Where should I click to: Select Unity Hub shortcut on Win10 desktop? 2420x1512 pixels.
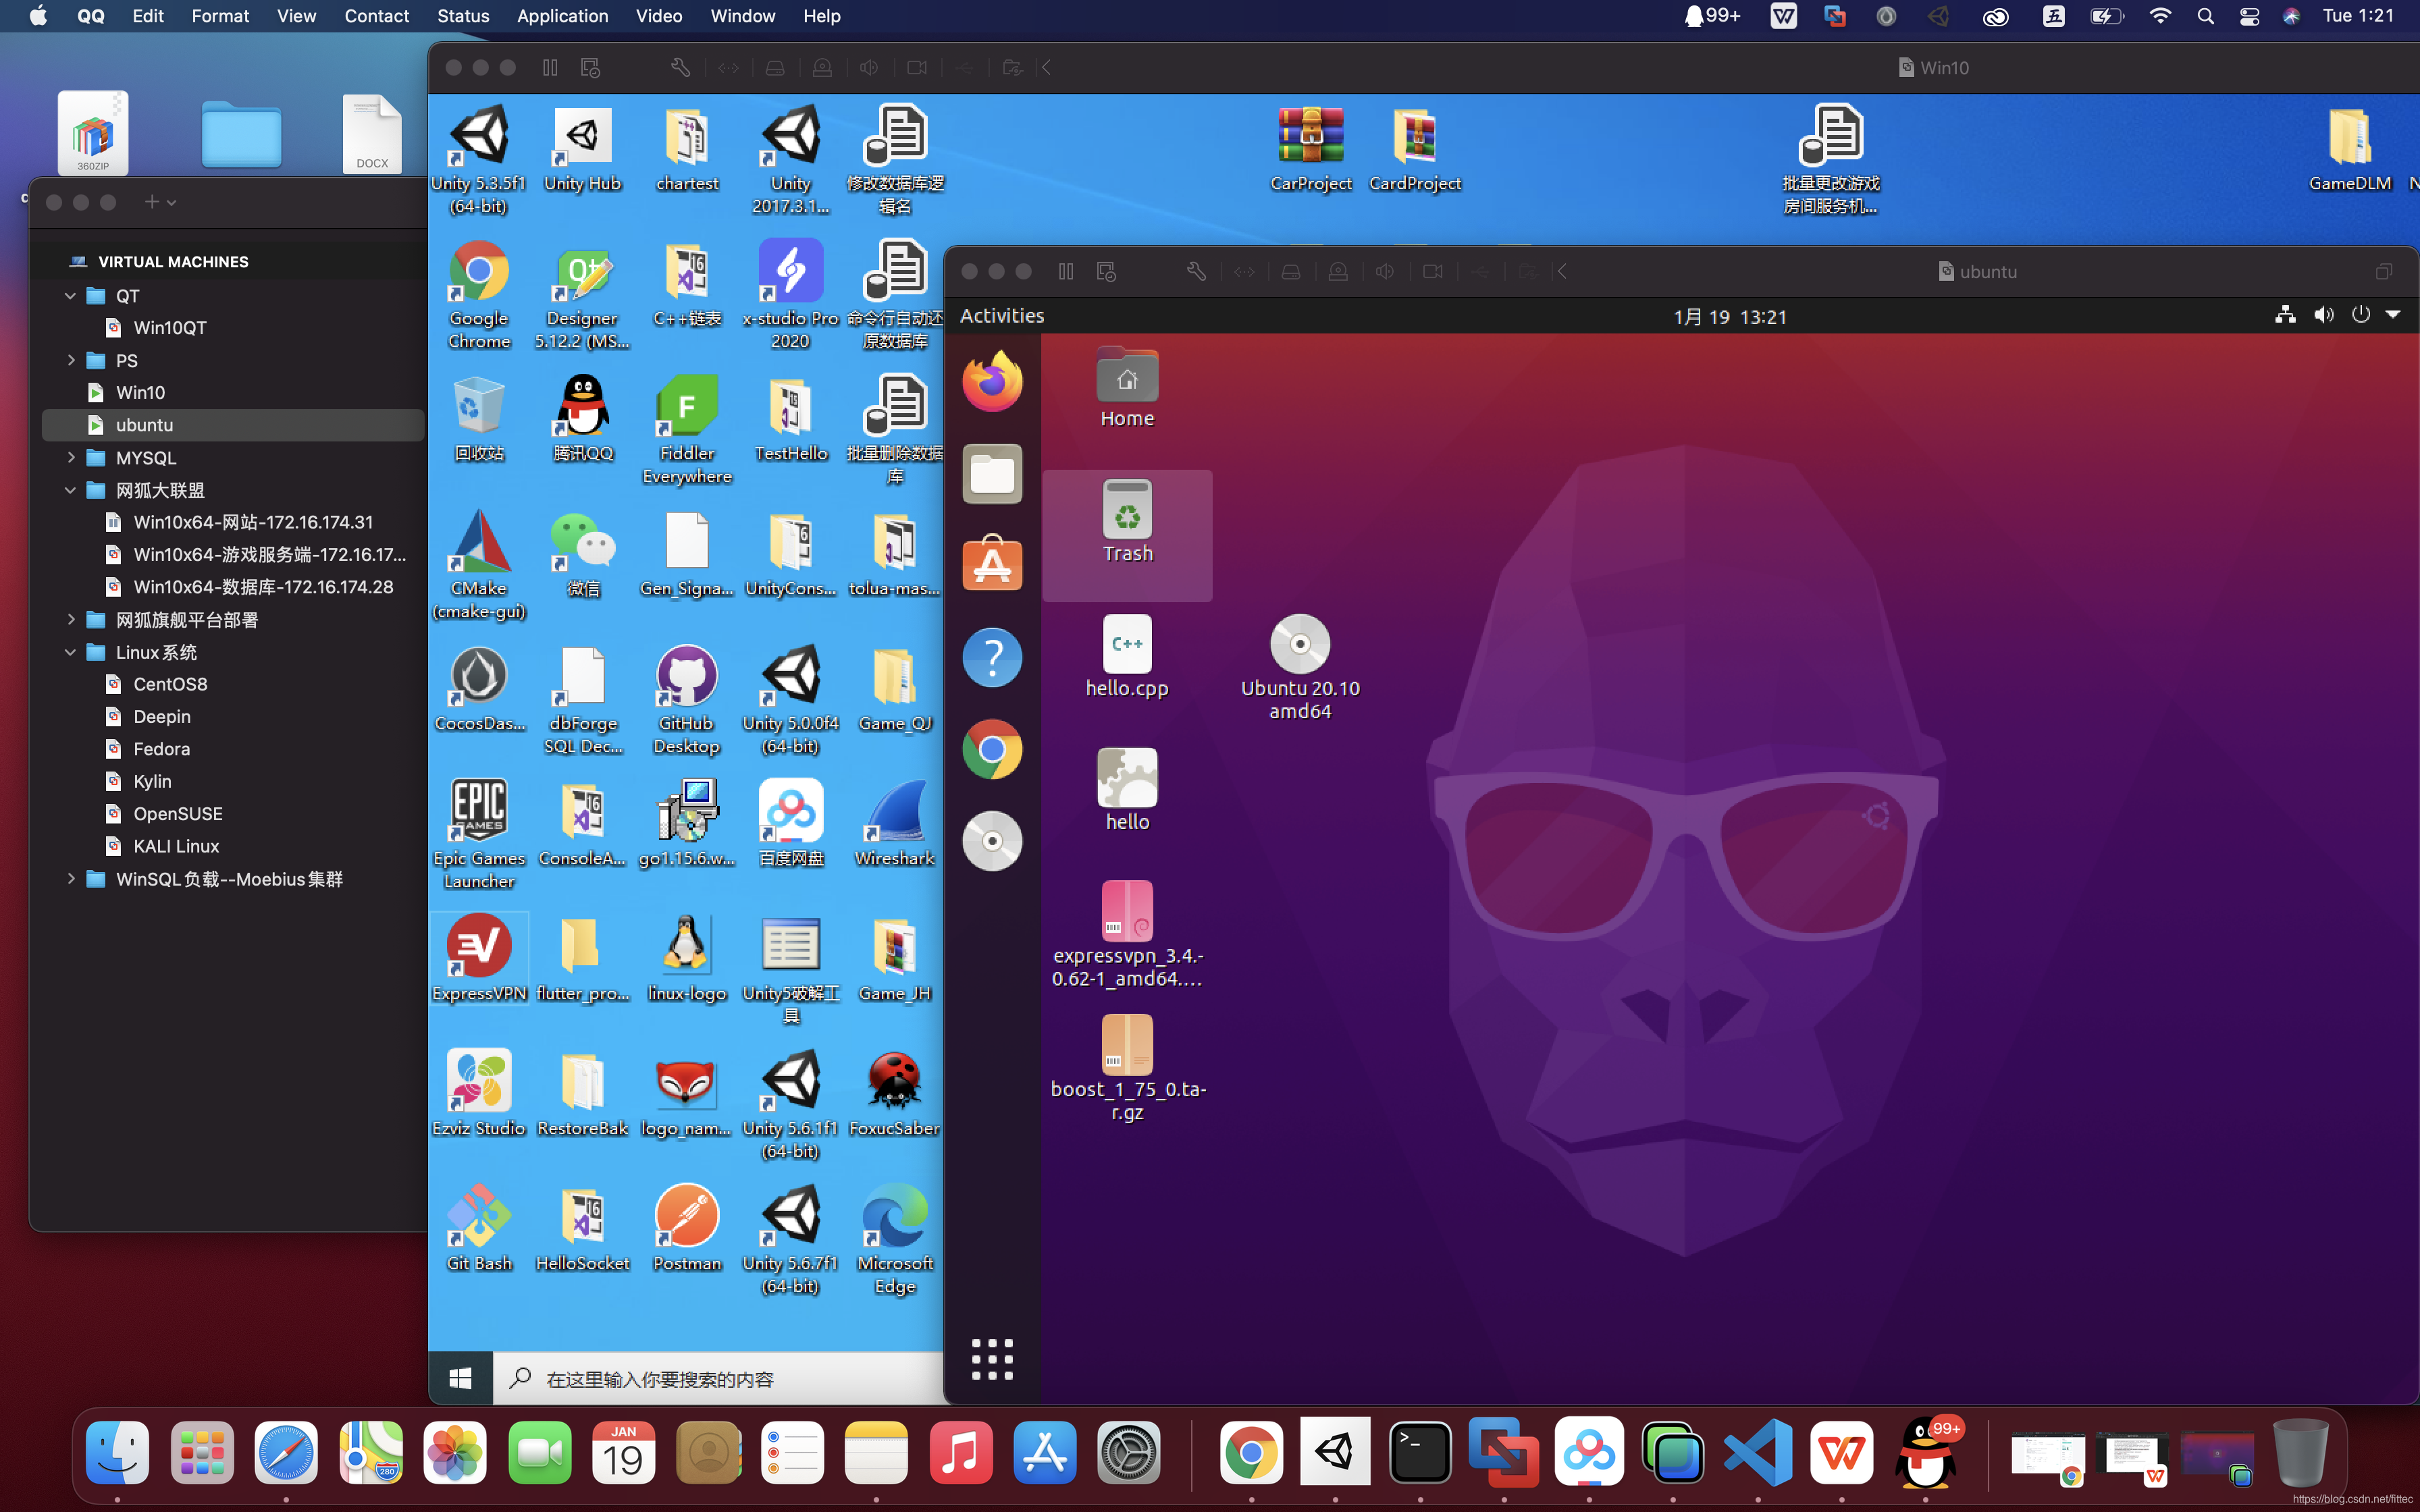tap(582, 149)
